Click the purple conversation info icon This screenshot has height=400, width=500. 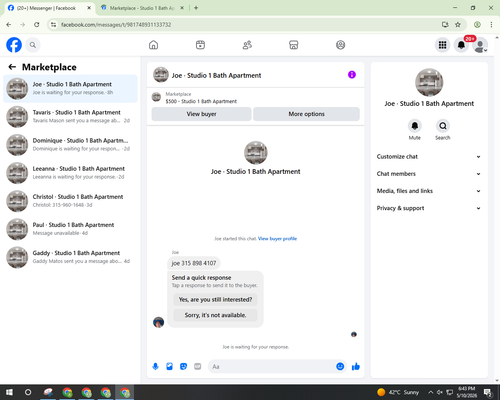pyautogui.click(x=352, y=75)
